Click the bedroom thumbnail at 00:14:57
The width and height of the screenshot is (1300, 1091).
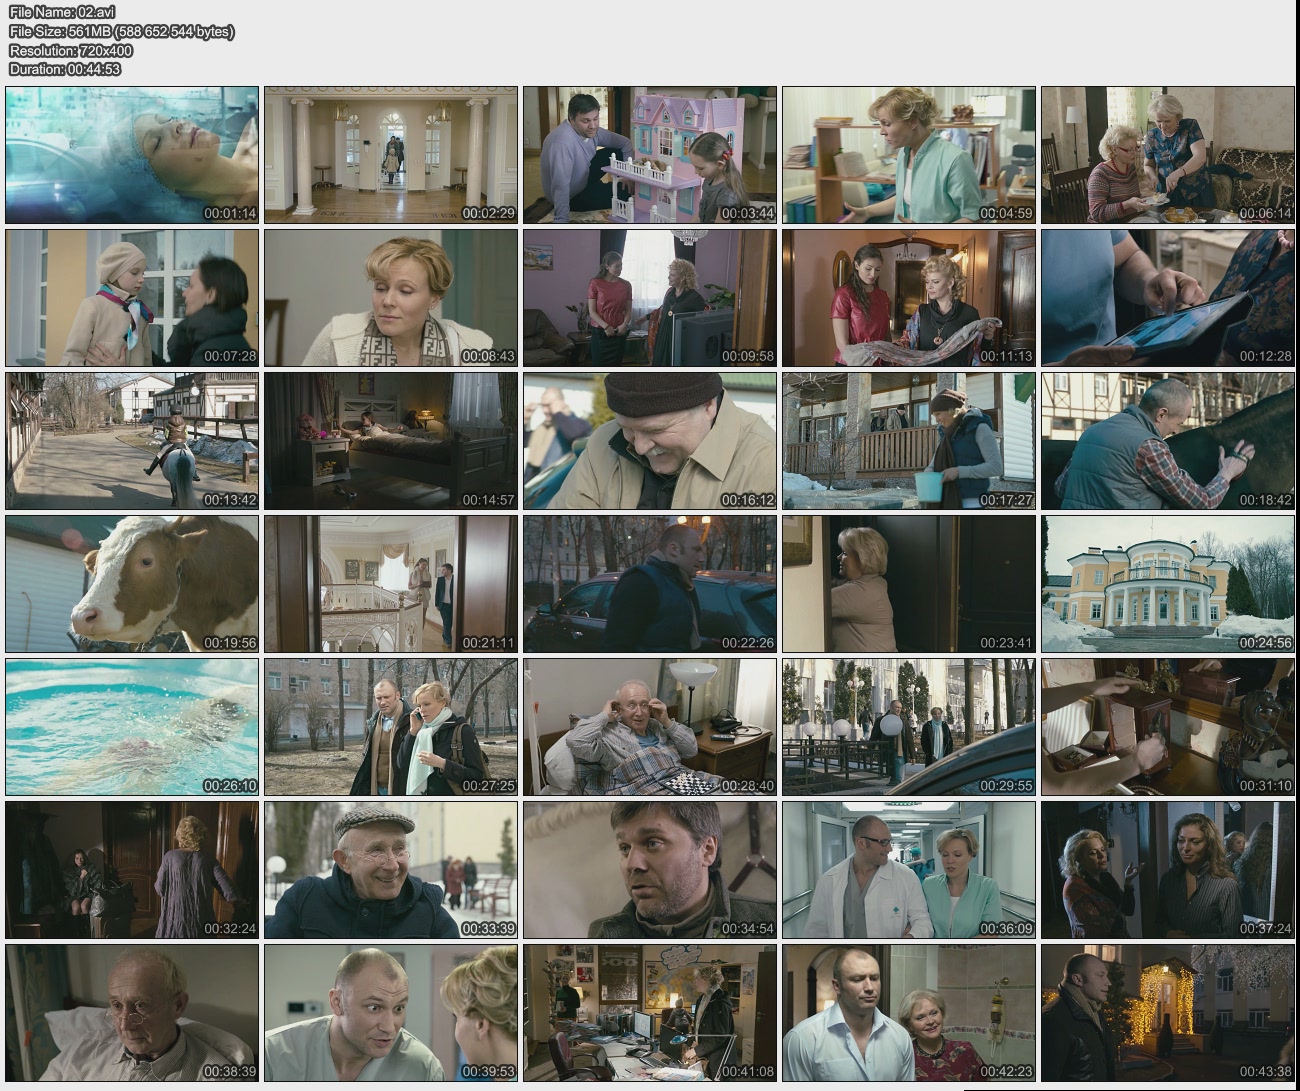(x=391, y=441)
